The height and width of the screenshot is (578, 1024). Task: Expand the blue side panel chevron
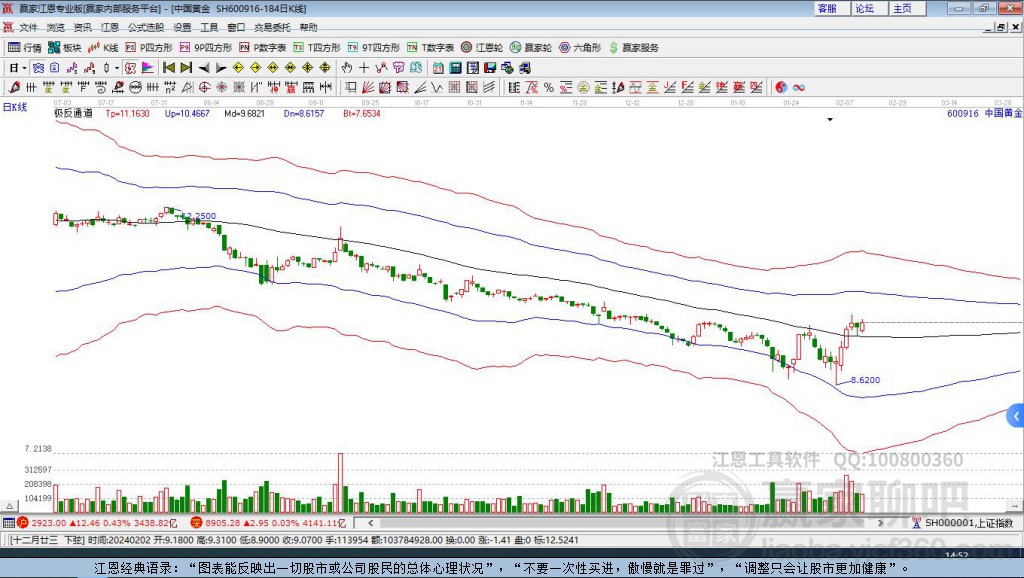(1016, 416)
